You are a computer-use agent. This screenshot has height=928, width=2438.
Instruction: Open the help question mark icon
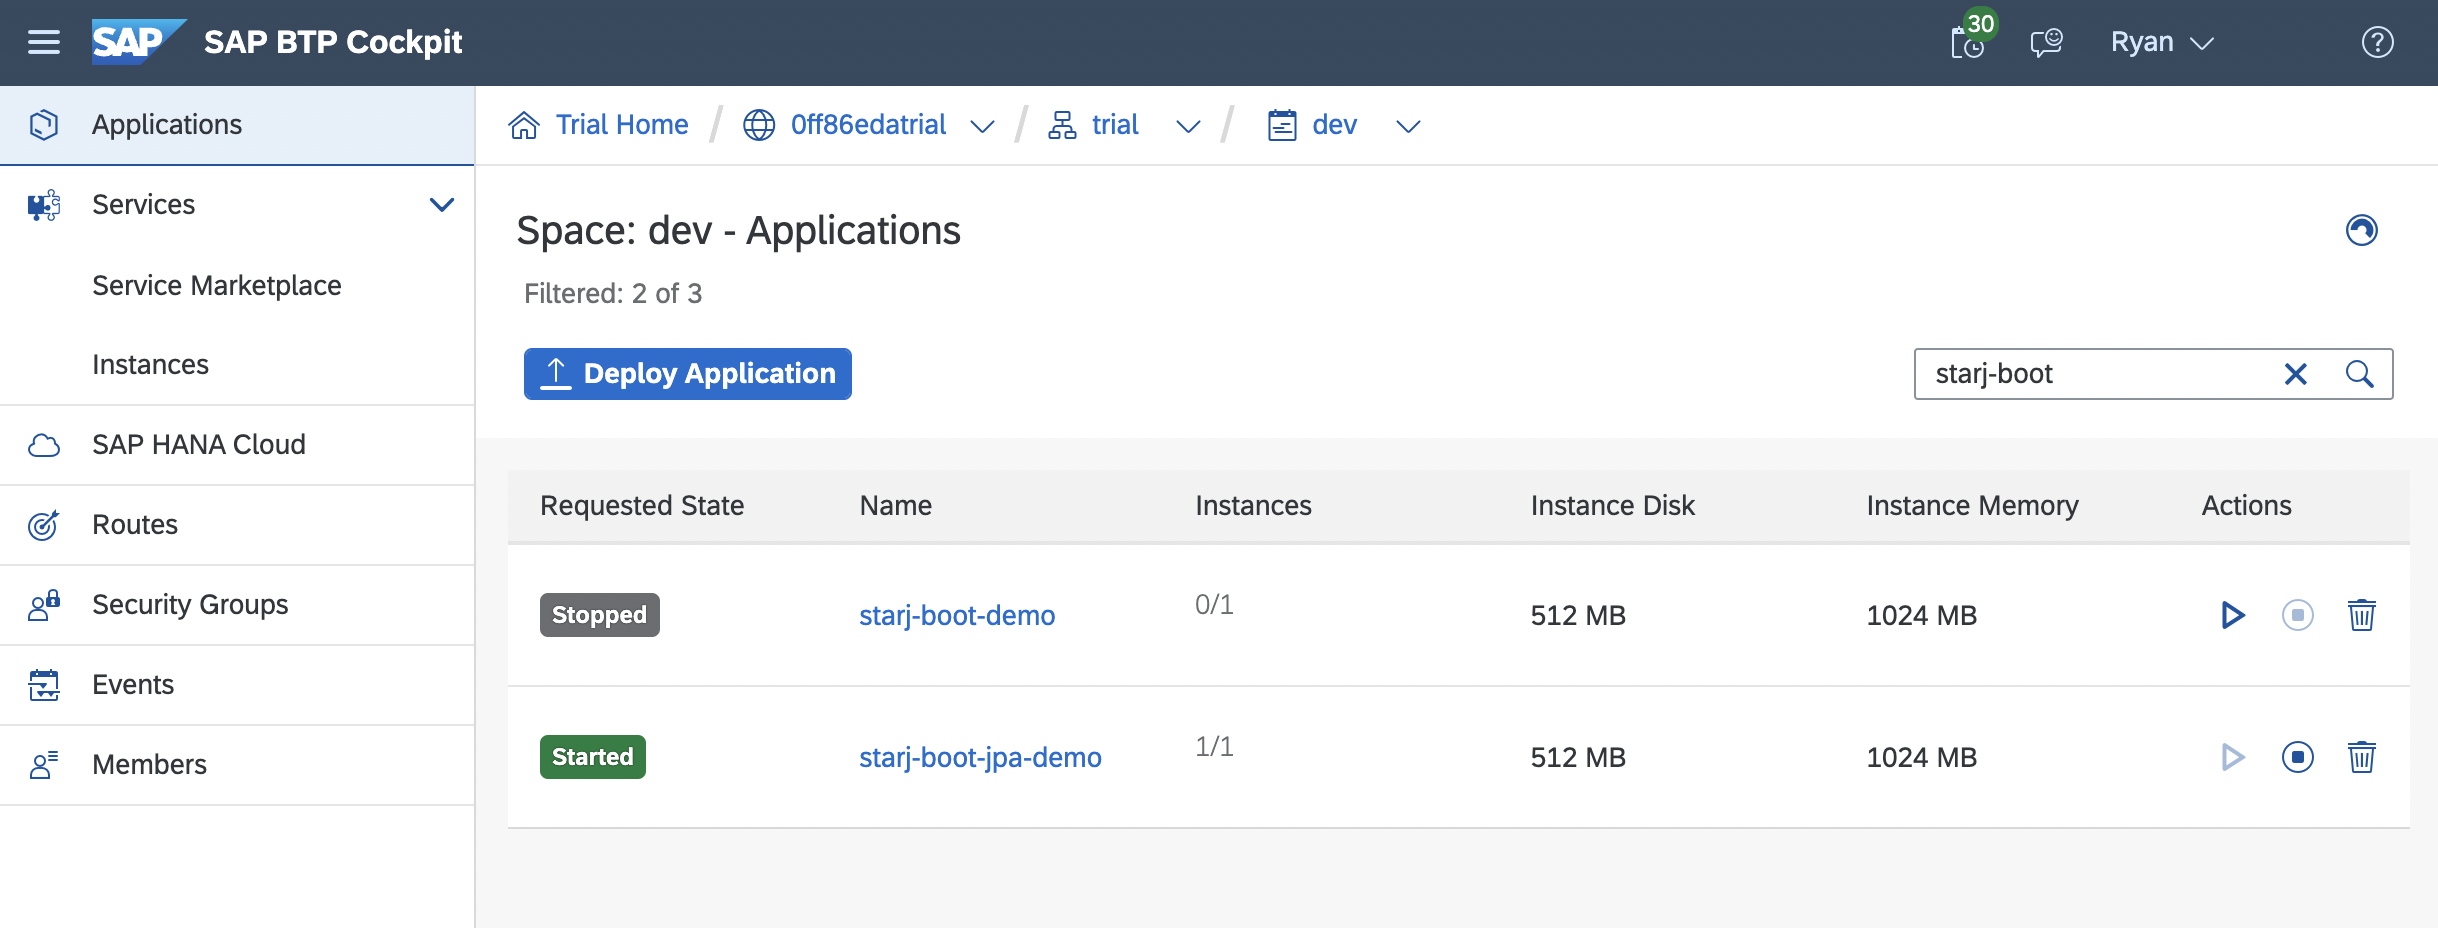click(2377, 42)
